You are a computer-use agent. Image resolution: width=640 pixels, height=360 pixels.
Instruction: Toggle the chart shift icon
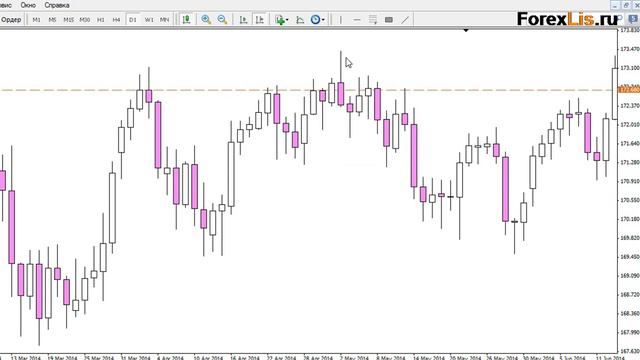(259, 20)
